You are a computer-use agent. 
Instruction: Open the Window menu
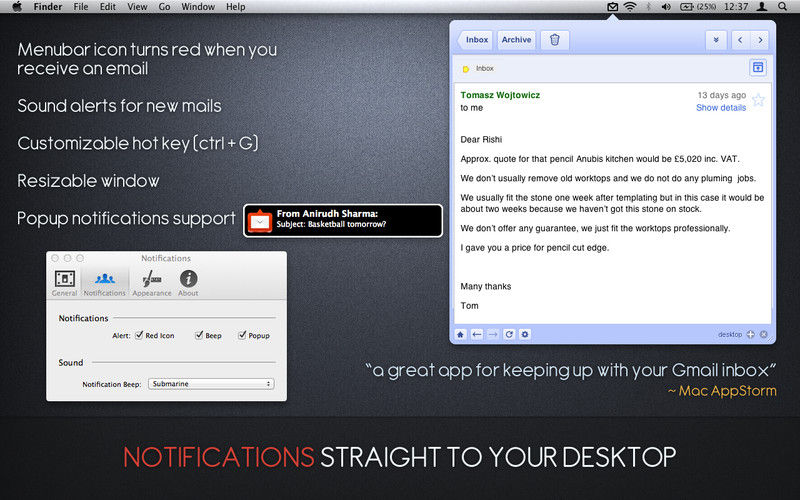[x=198, y=7]
